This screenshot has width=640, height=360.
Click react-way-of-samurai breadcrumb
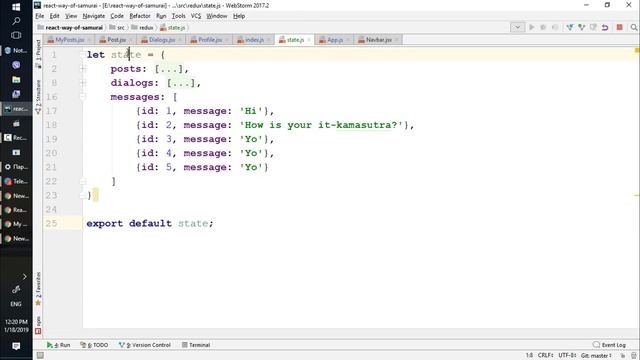(70, 28)
